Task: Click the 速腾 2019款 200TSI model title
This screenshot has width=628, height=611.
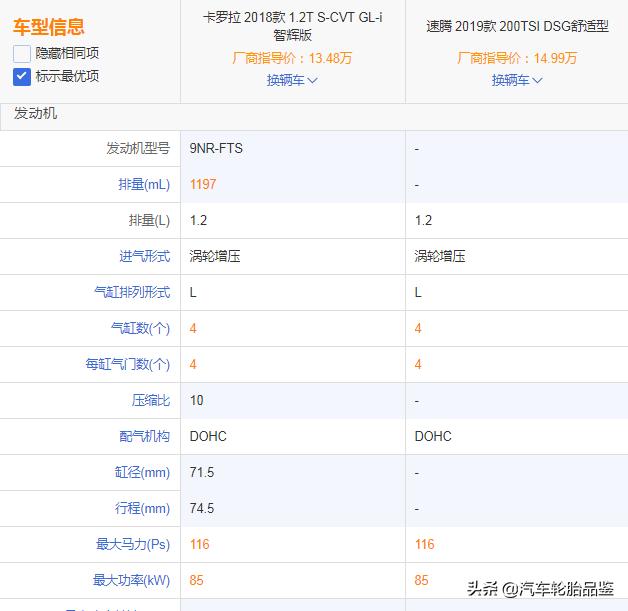Action: (x=517, y=26)
